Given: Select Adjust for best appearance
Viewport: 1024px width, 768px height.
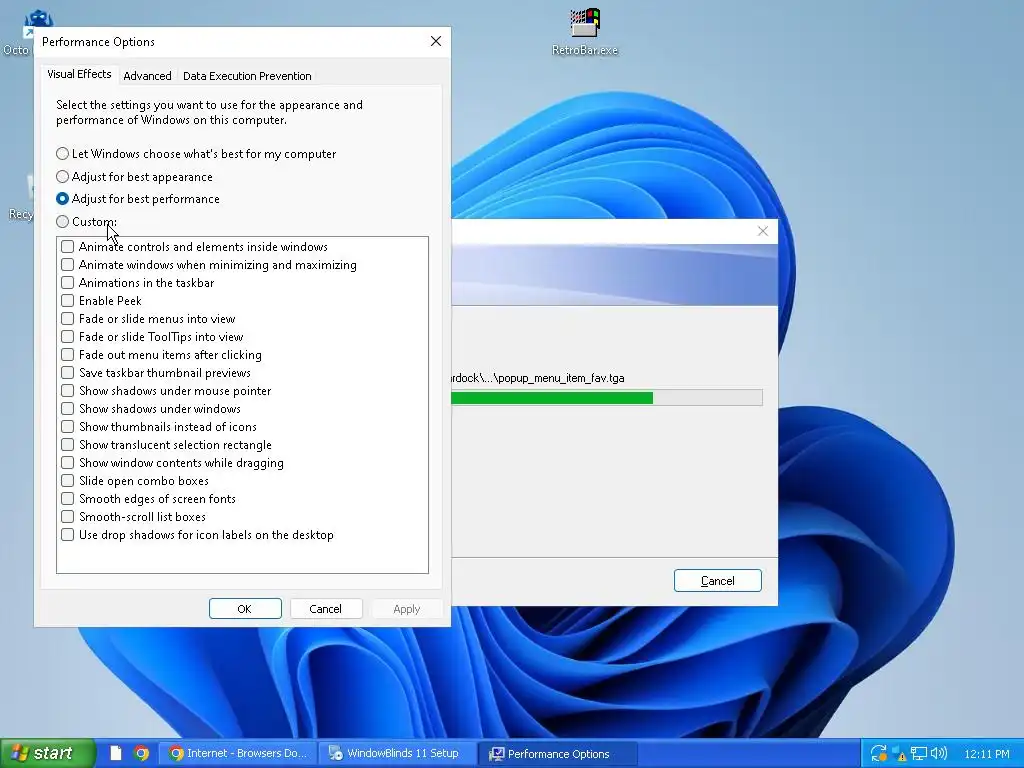Looking at the screenshot, I should tap(134, 176).
